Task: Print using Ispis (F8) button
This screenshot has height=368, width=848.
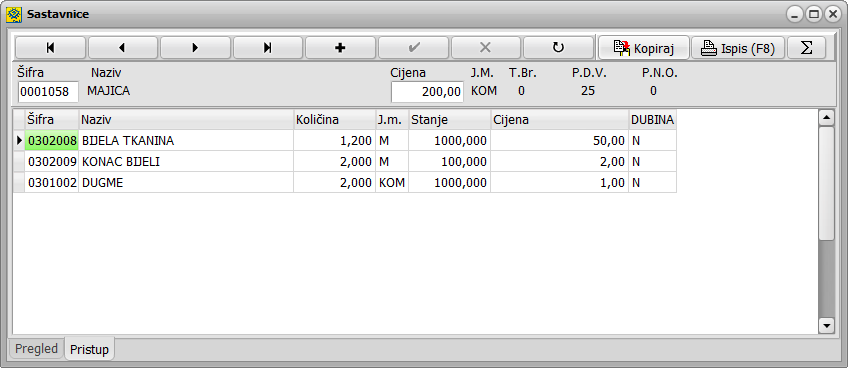Action: (x=738, y=48)
